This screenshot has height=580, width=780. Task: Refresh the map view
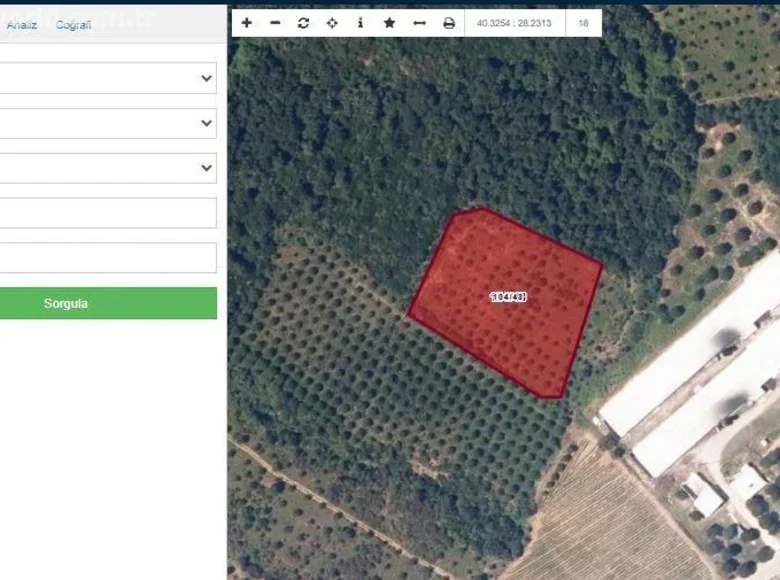(x=303, y=23)
